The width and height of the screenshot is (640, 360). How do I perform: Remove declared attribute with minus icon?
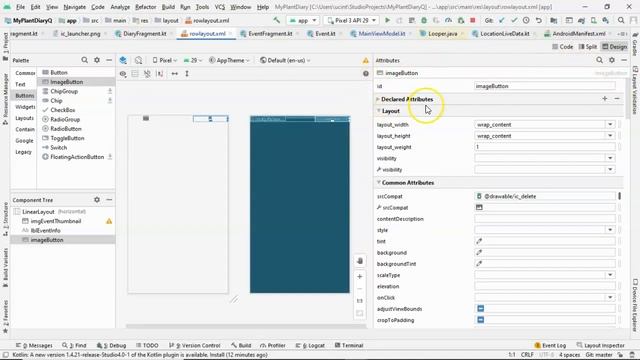coord(617,99)
